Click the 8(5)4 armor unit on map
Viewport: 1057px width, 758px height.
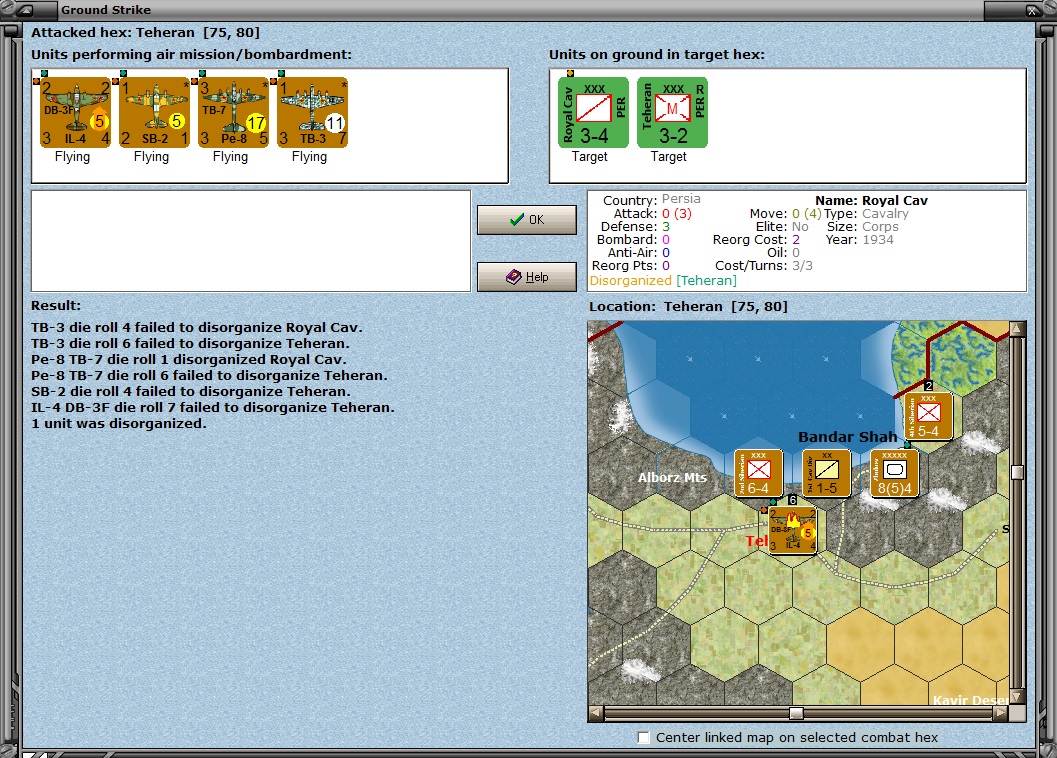tap(895, 473)
